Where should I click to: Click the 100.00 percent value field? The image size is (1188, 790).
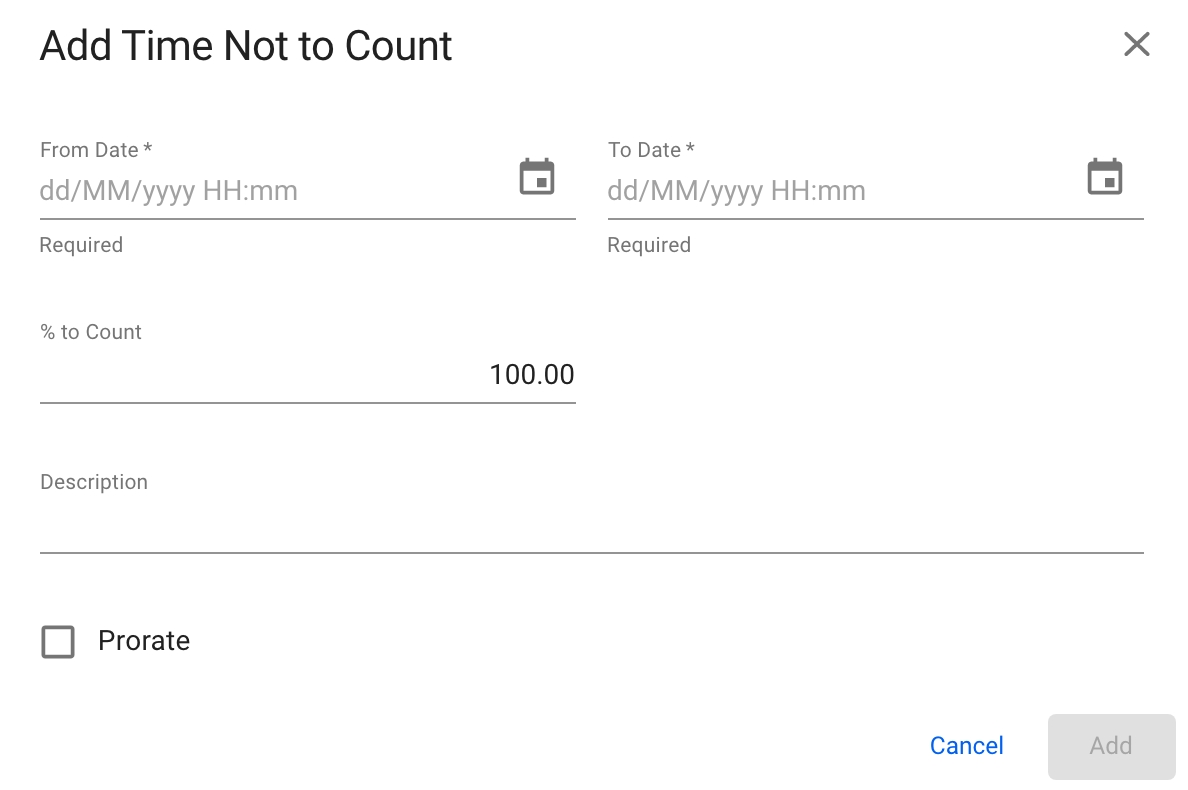click(x=307, y=375)
